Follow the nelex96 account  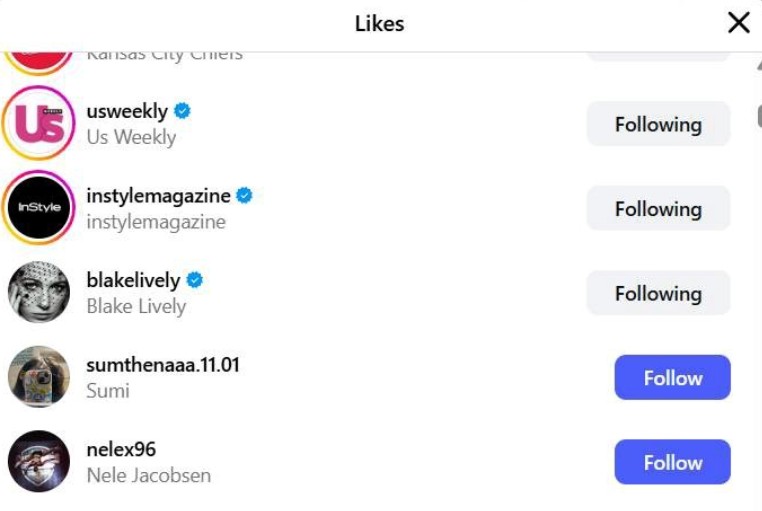pos(672,462)
